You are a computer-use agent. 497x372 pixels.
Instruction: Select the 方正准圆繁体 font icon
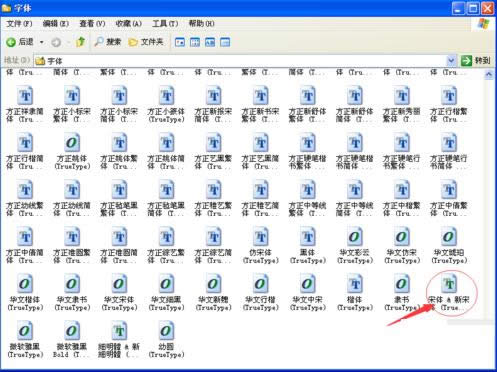(72, 237)
